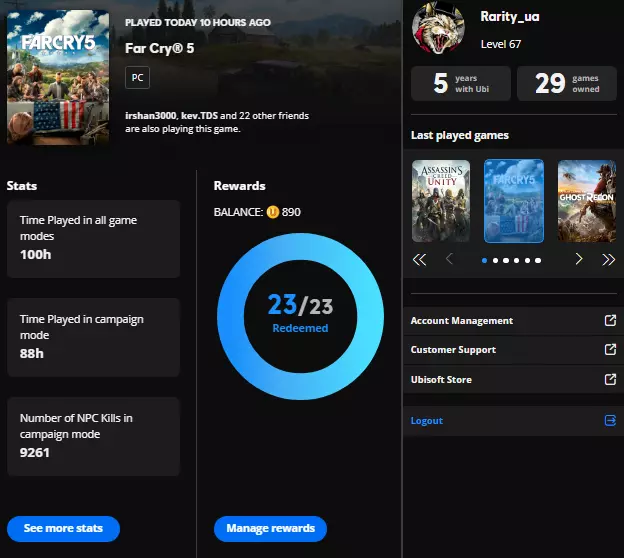
Task: Select sixth carousel page dot
Action: click(x=538, y=260)
